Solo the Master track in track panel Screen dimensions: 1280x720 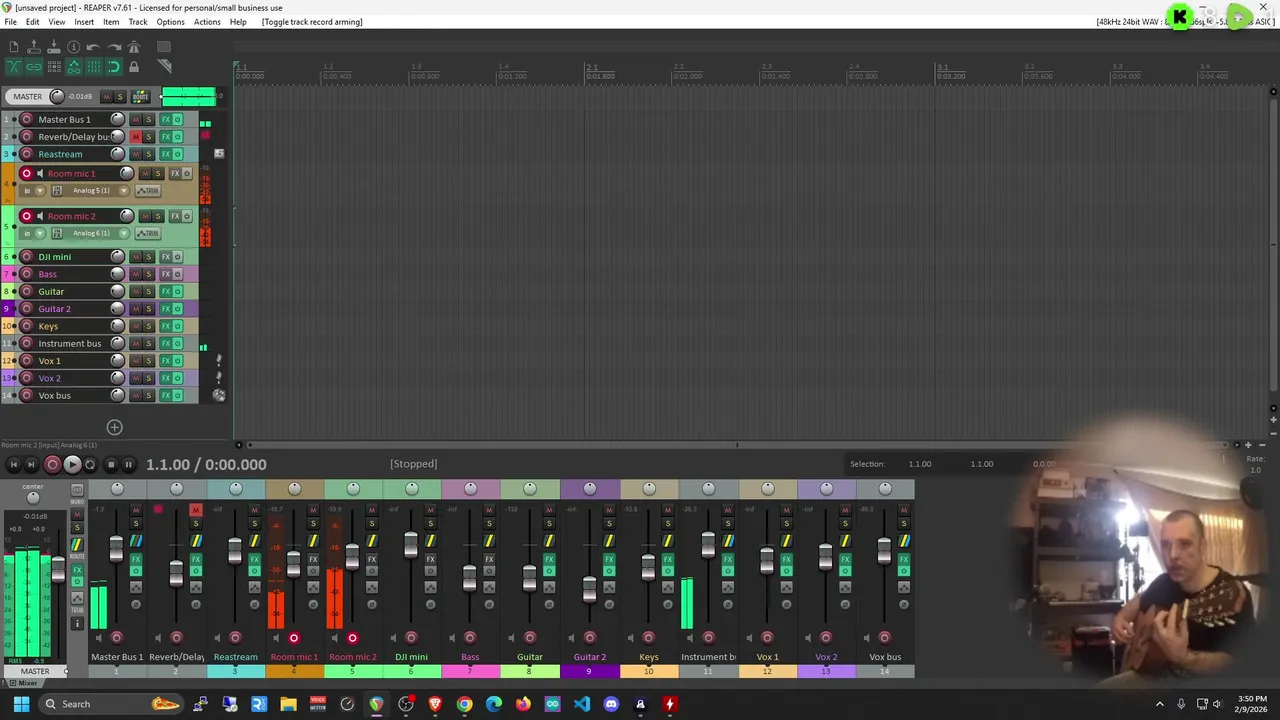(x=120, y=97)
